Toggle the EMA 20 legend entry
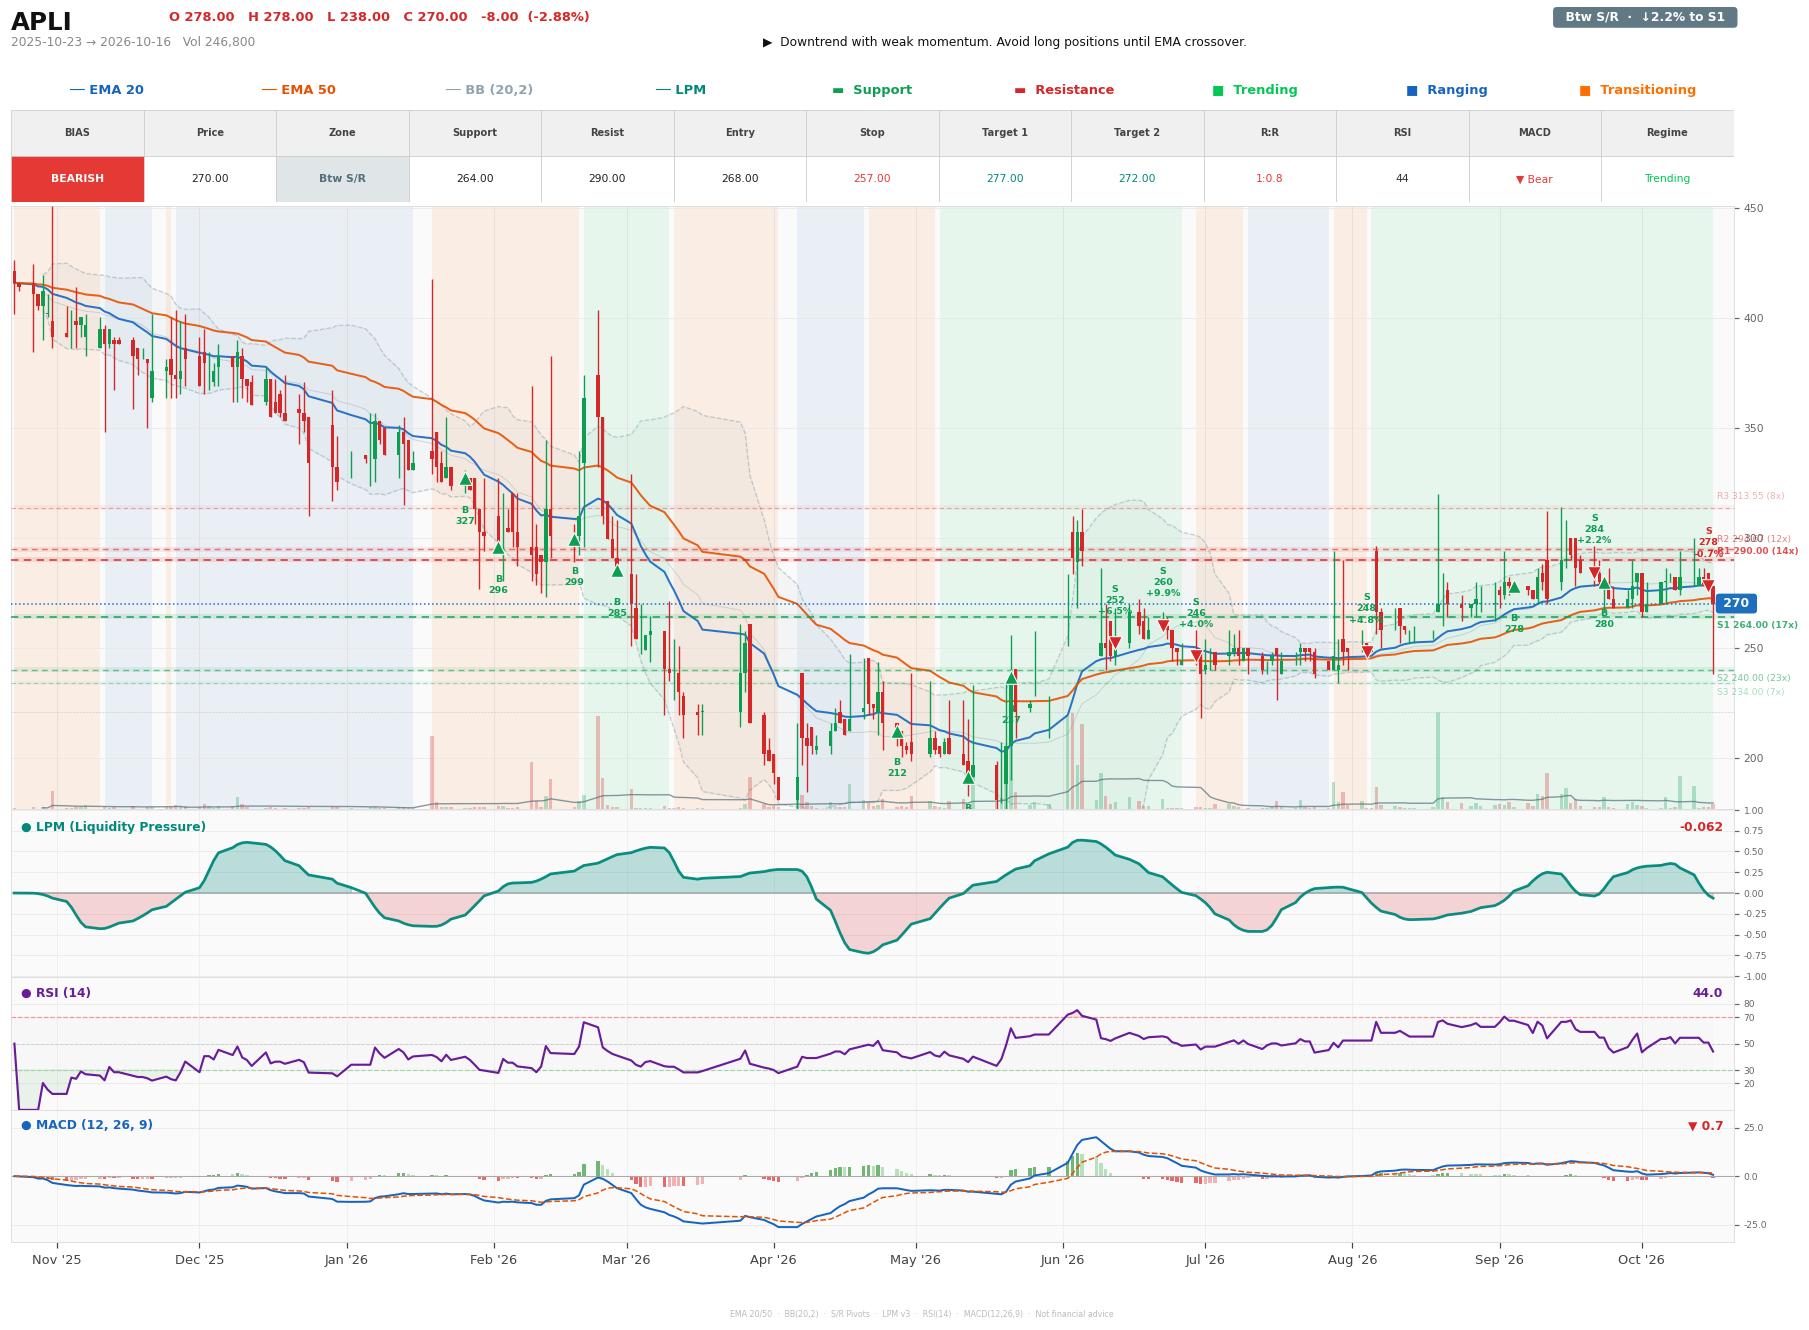The height and width of the screenshot is (1330, 1809). click(107, 90)
